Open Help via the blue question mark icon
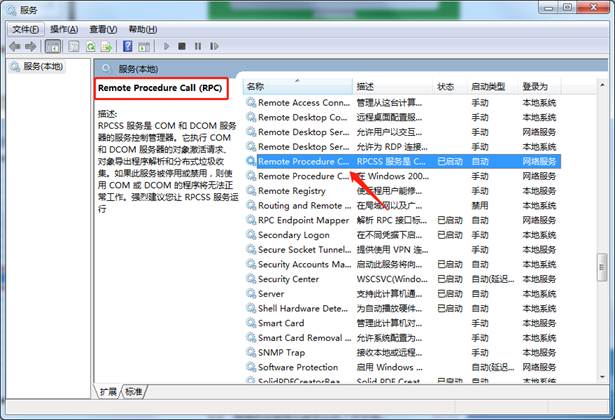 (x=128, y=46)
